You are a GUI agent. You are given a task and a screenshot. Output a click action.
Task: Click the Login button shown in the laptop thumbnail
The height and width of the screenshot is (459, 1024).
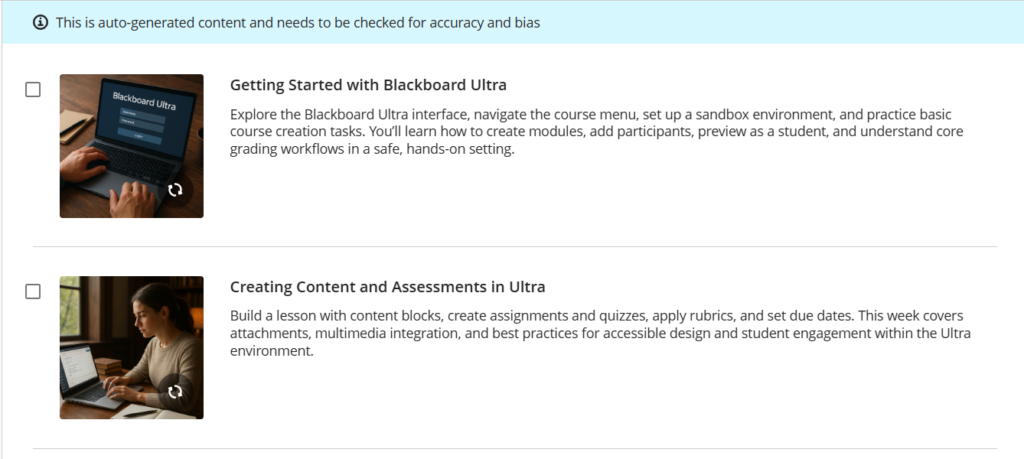[138, 135]
